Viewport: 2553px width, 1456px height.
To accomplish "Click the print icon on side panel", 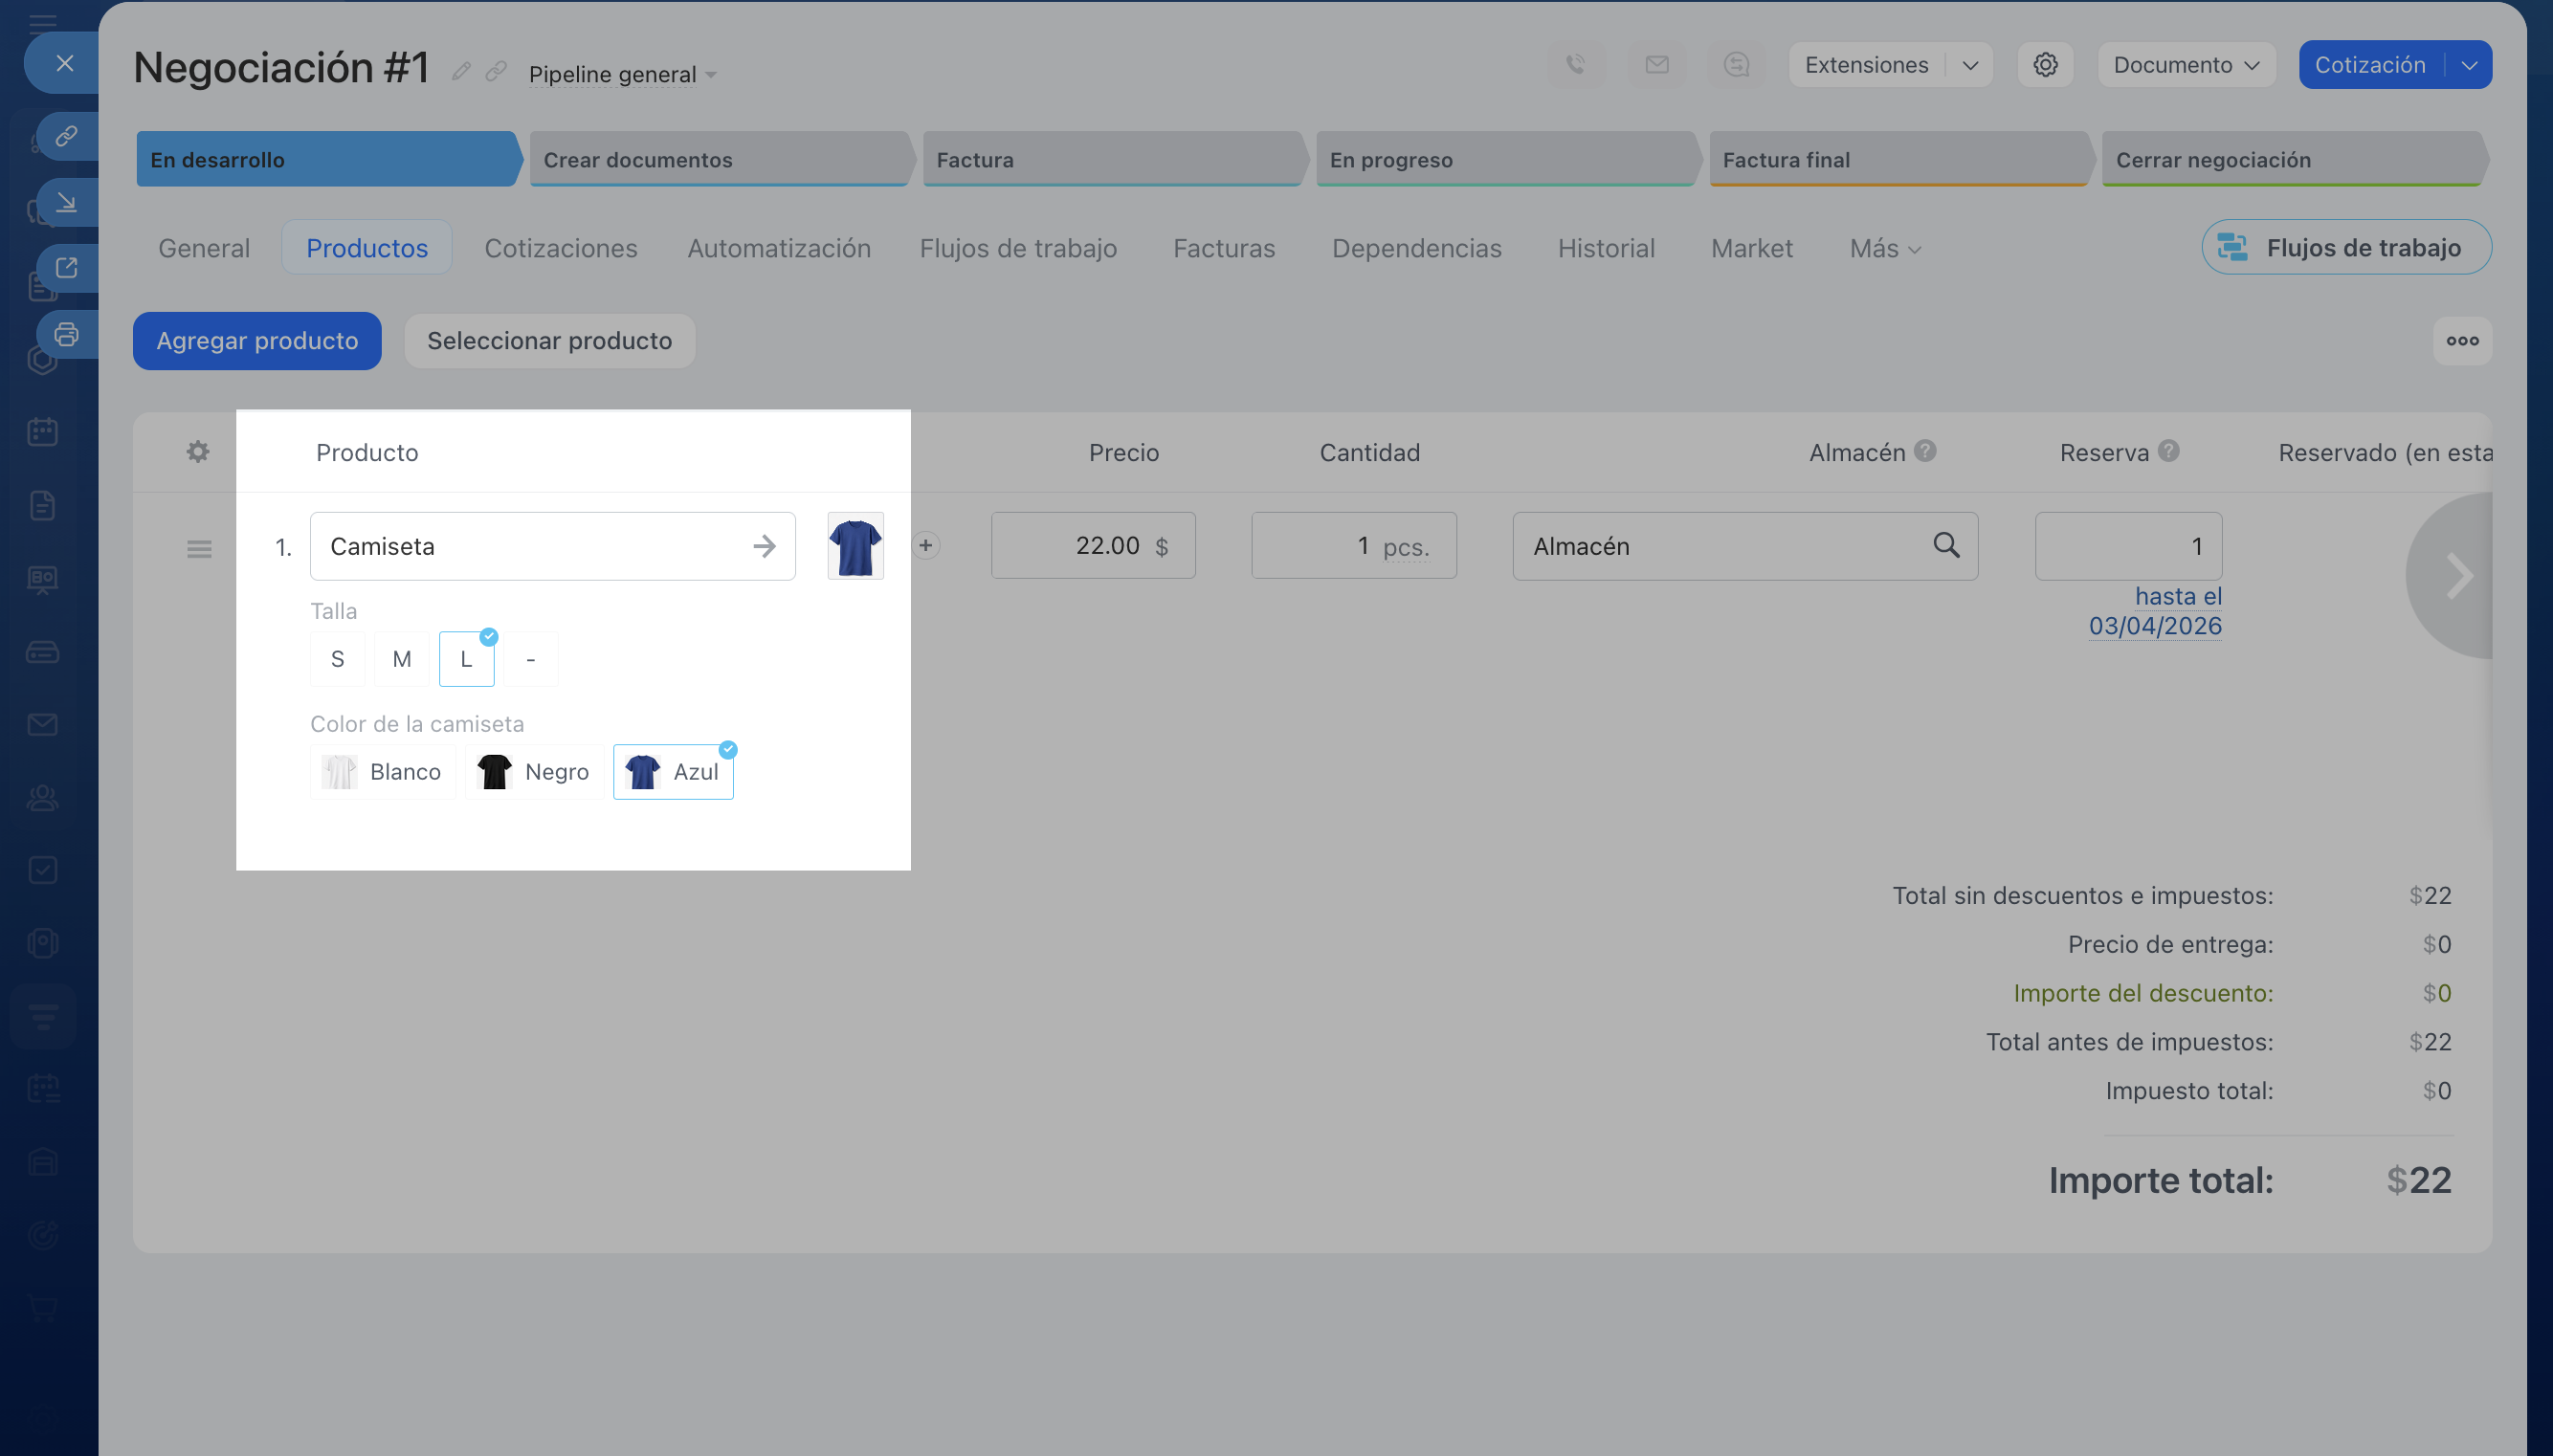I will click(x=66, y=335).
